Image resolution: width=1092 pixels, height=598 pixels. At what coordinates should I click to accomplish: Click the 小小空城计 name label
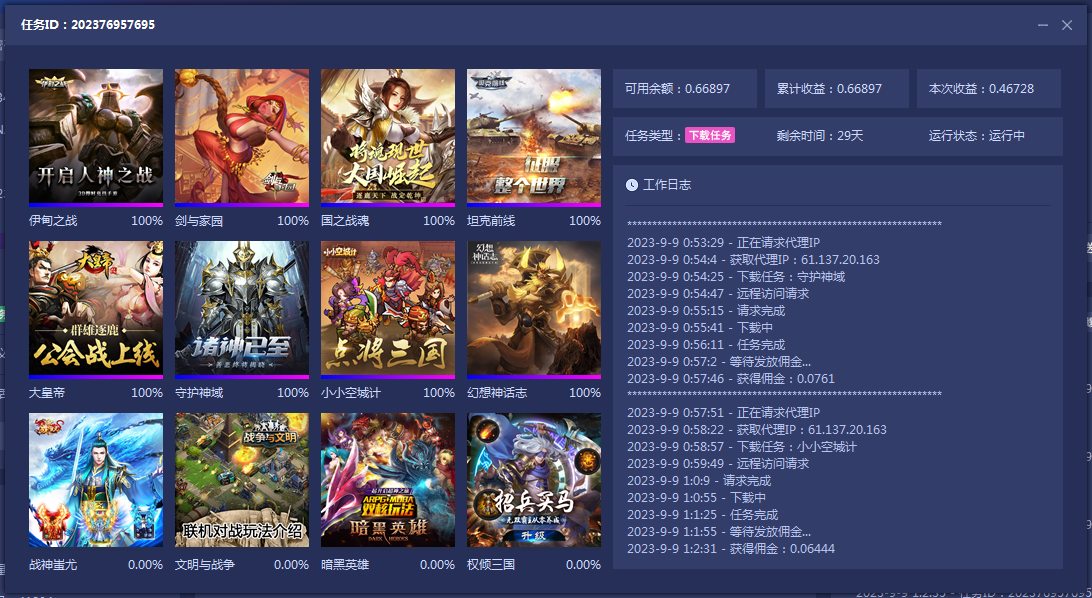[351, 393]
